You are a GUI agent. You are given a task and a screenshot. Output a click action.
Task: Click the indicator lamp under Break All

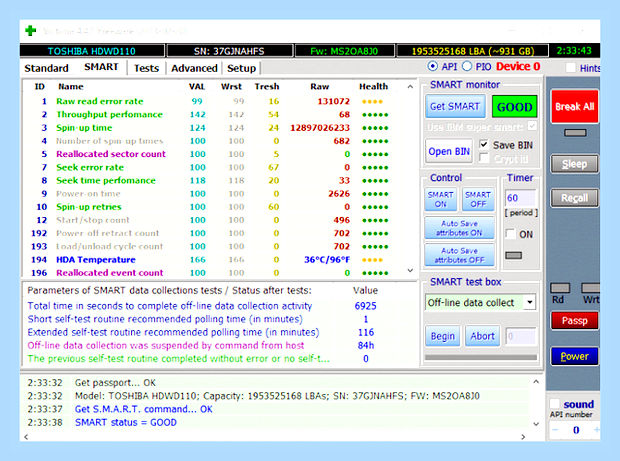(x=575, y=133)
